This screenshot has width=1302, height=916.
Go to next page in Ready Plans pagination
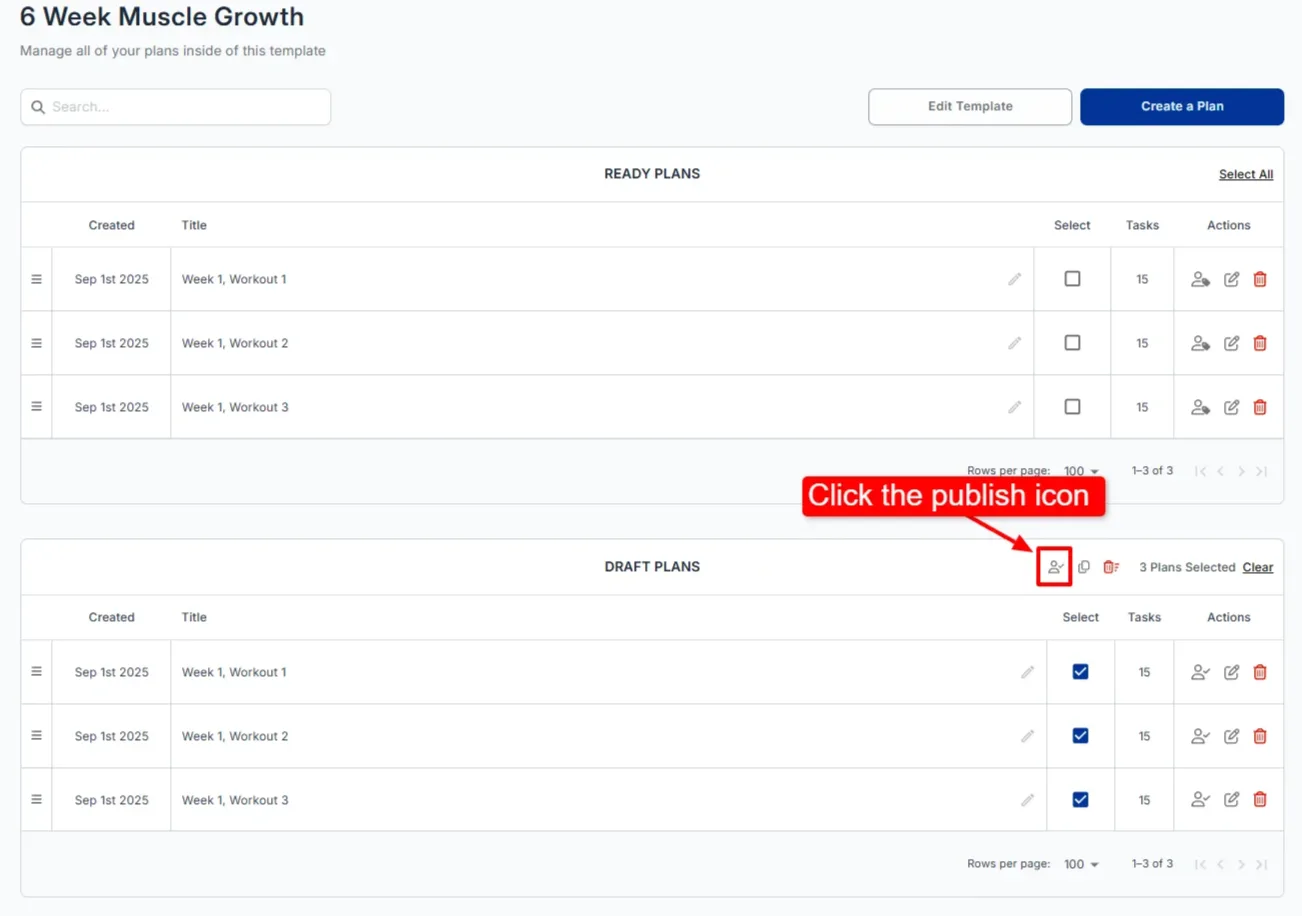tap(1241, 471)
